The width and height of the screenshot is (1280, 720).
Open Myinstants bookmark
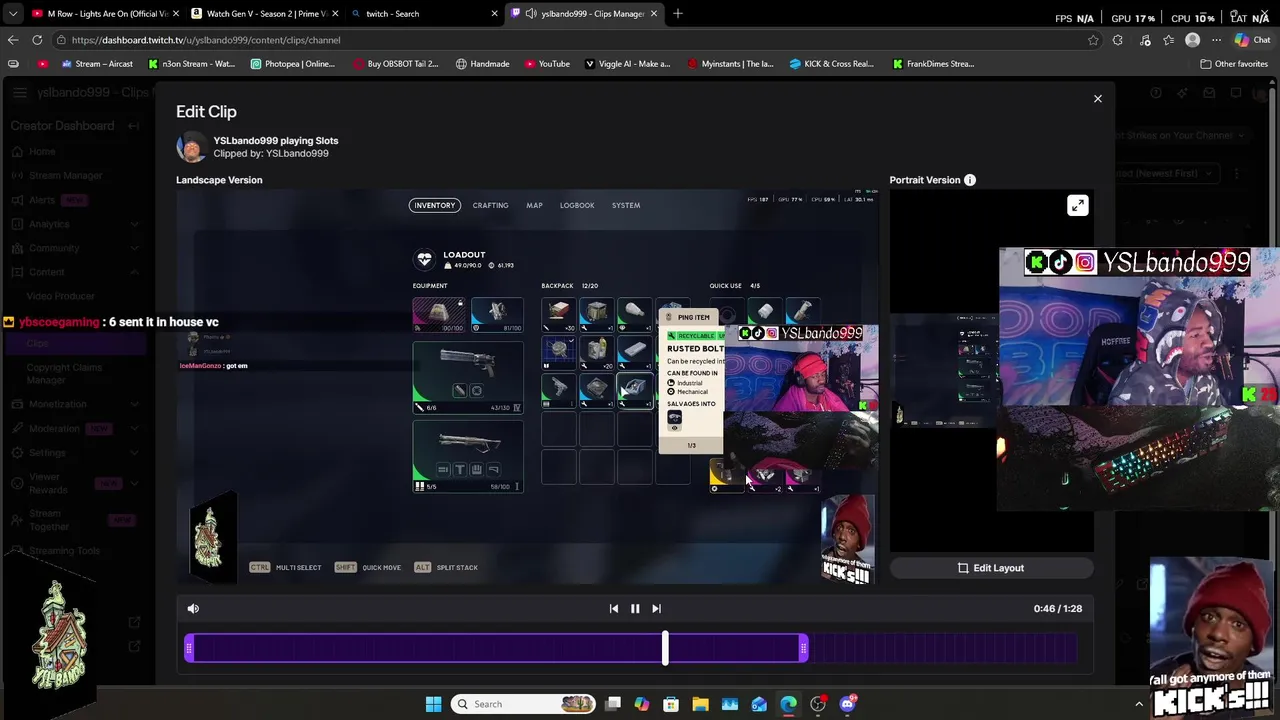pyautogui.click(x=729, y=63)
